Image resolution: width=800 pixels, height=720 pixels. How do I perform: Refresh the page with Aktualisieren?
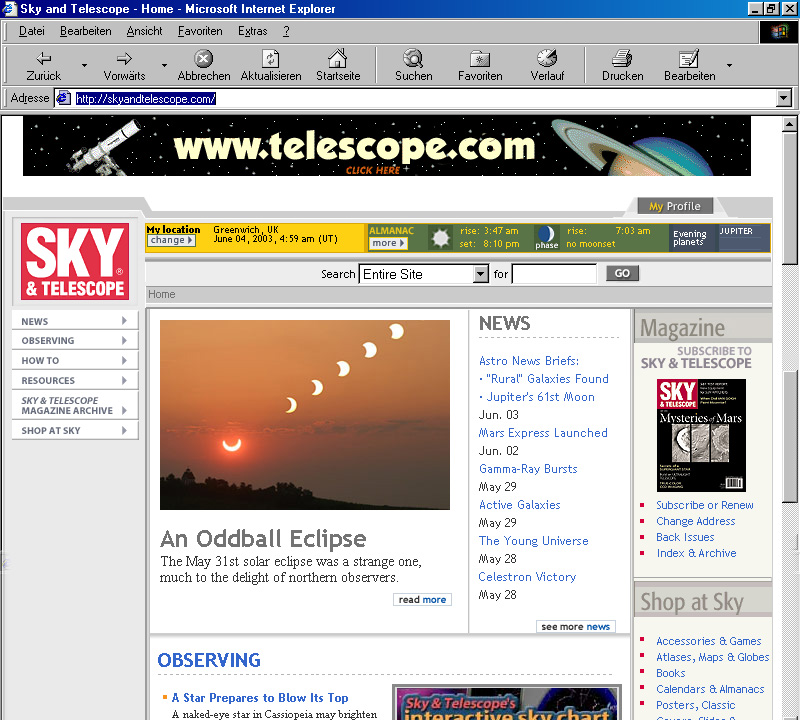pyautogui.click(x=270, y=65)
